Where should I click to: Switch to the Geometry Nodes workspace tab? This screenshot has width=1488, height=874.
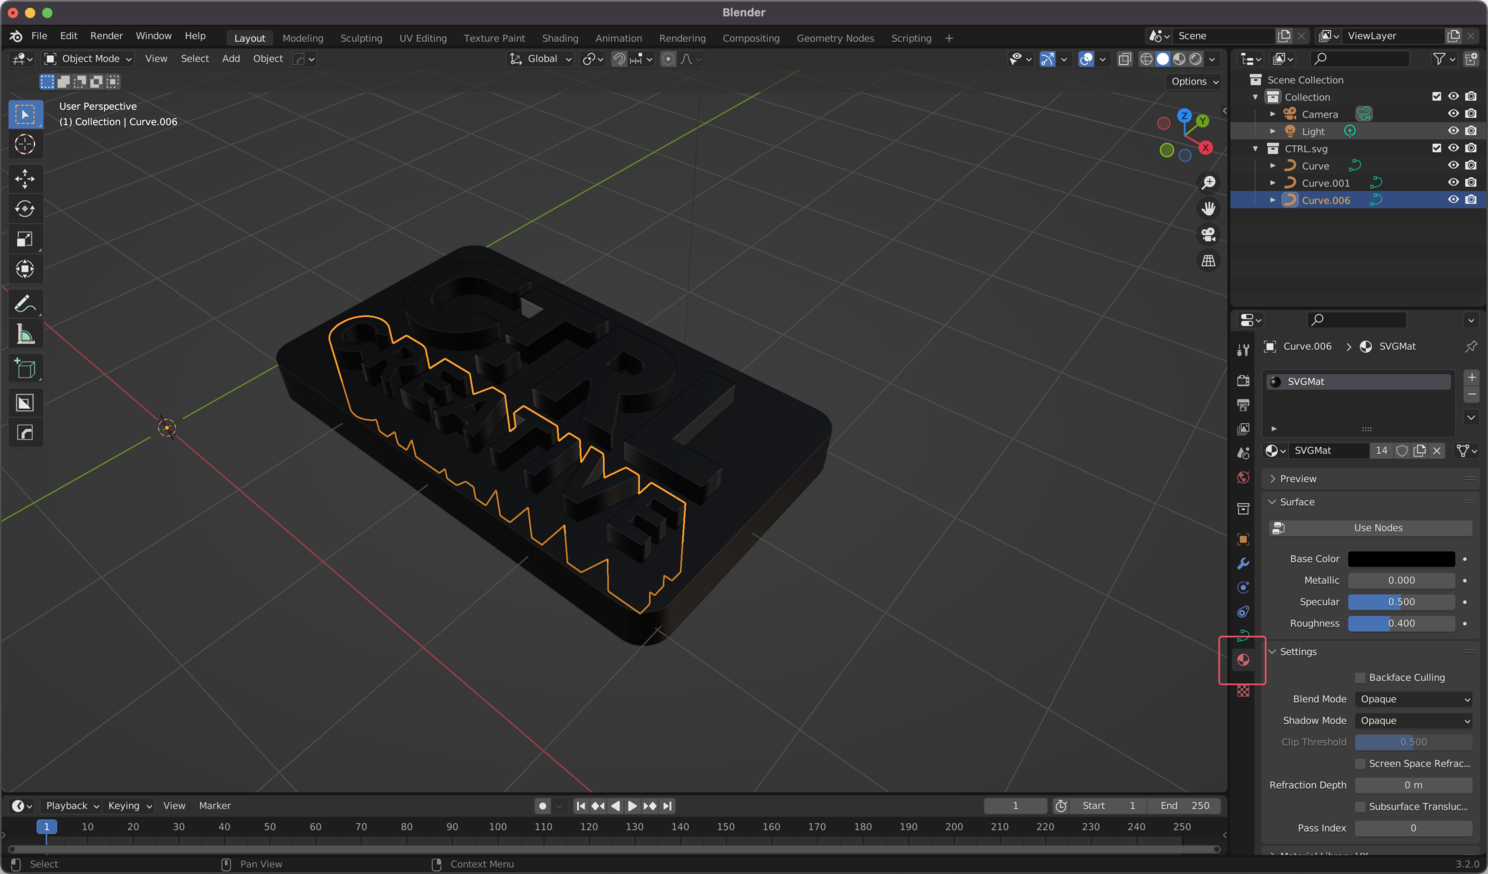click(x=835, y=38)
